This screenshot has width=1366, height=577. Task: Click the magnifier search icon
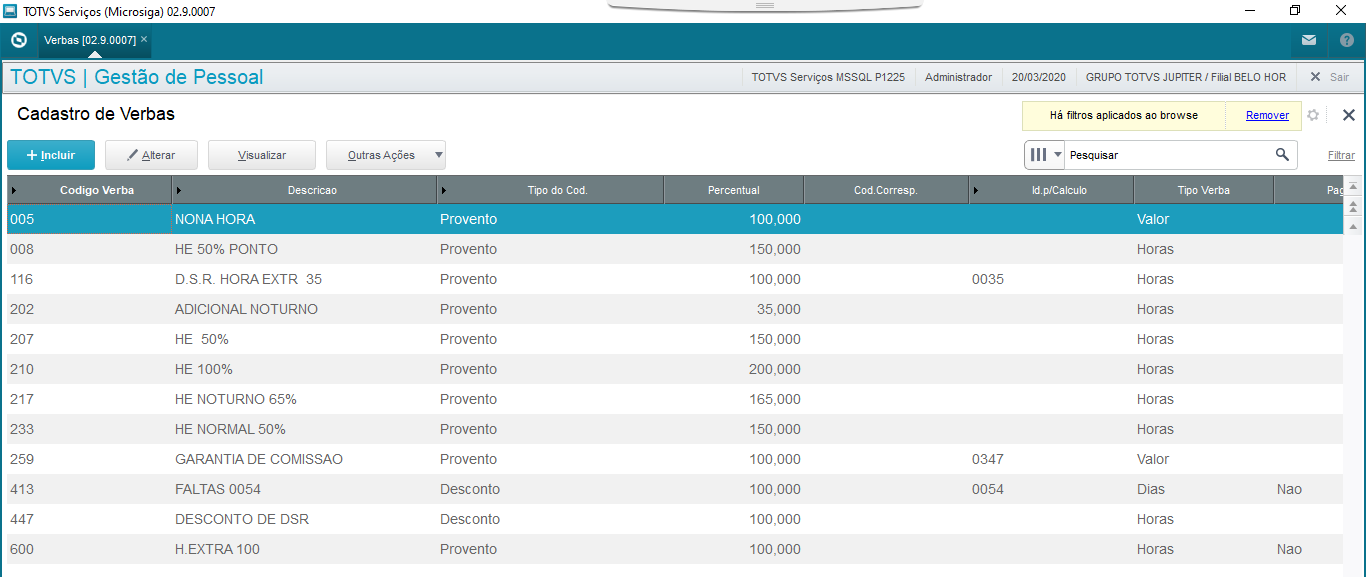1282,155
